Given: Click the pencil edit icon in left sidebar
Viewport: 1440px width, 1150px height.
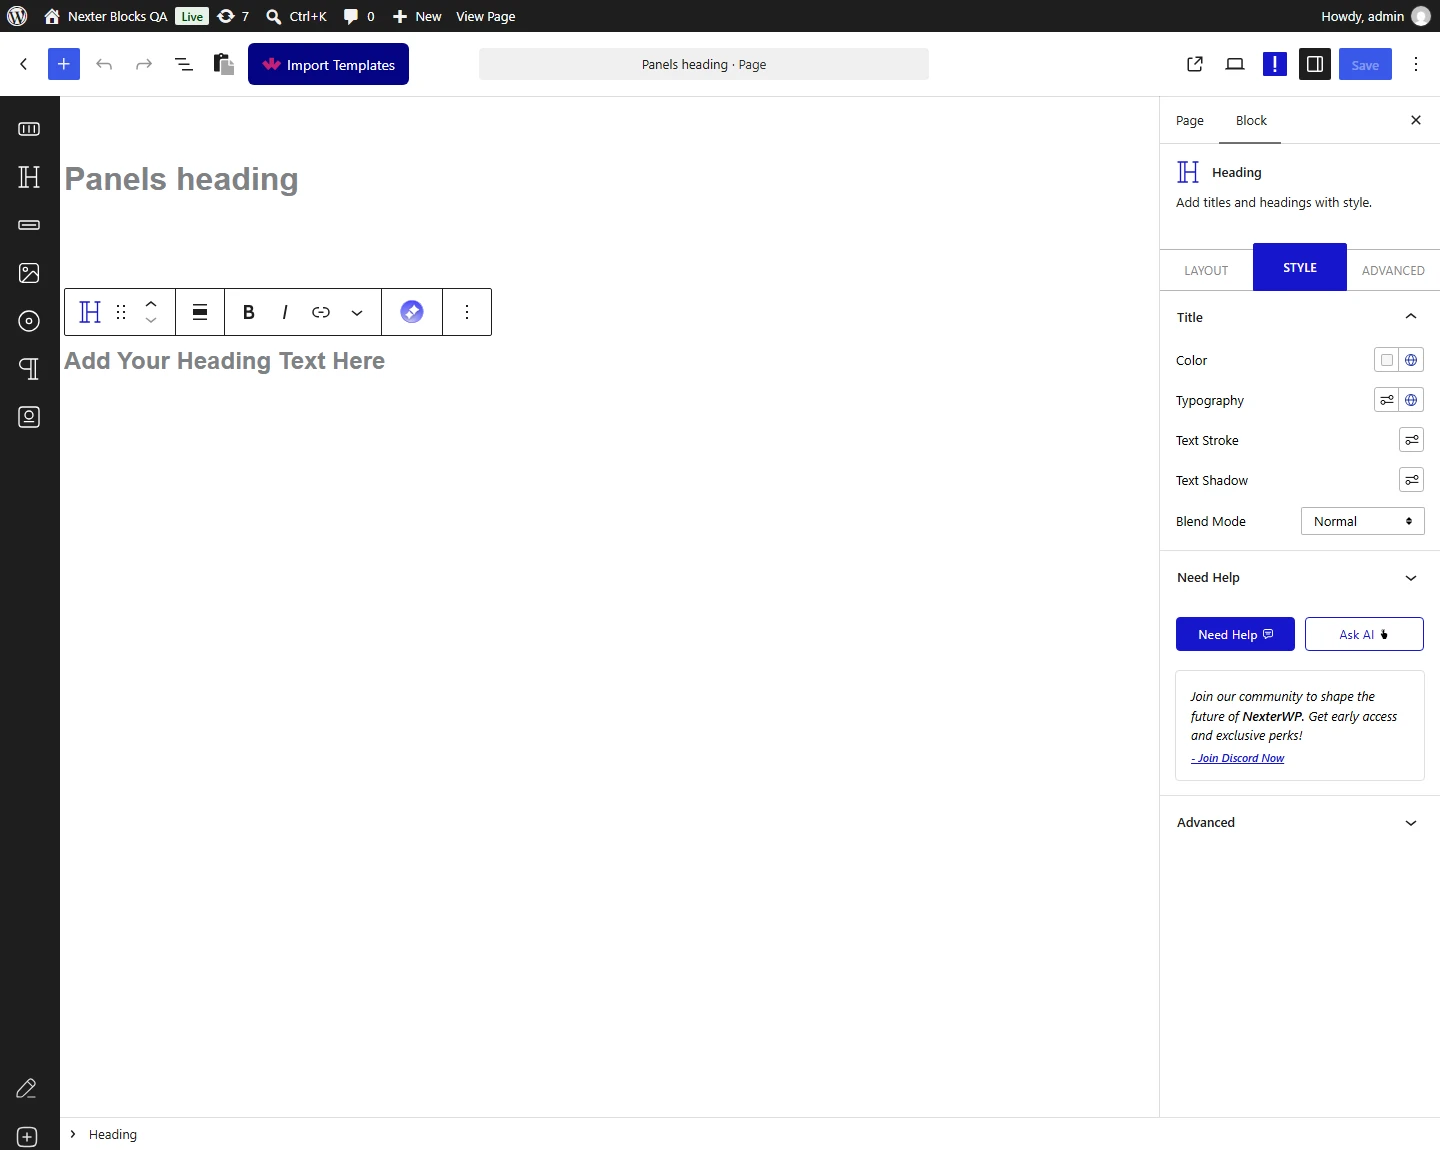Looking at the screenshot, I should [x=27, y=1088].
